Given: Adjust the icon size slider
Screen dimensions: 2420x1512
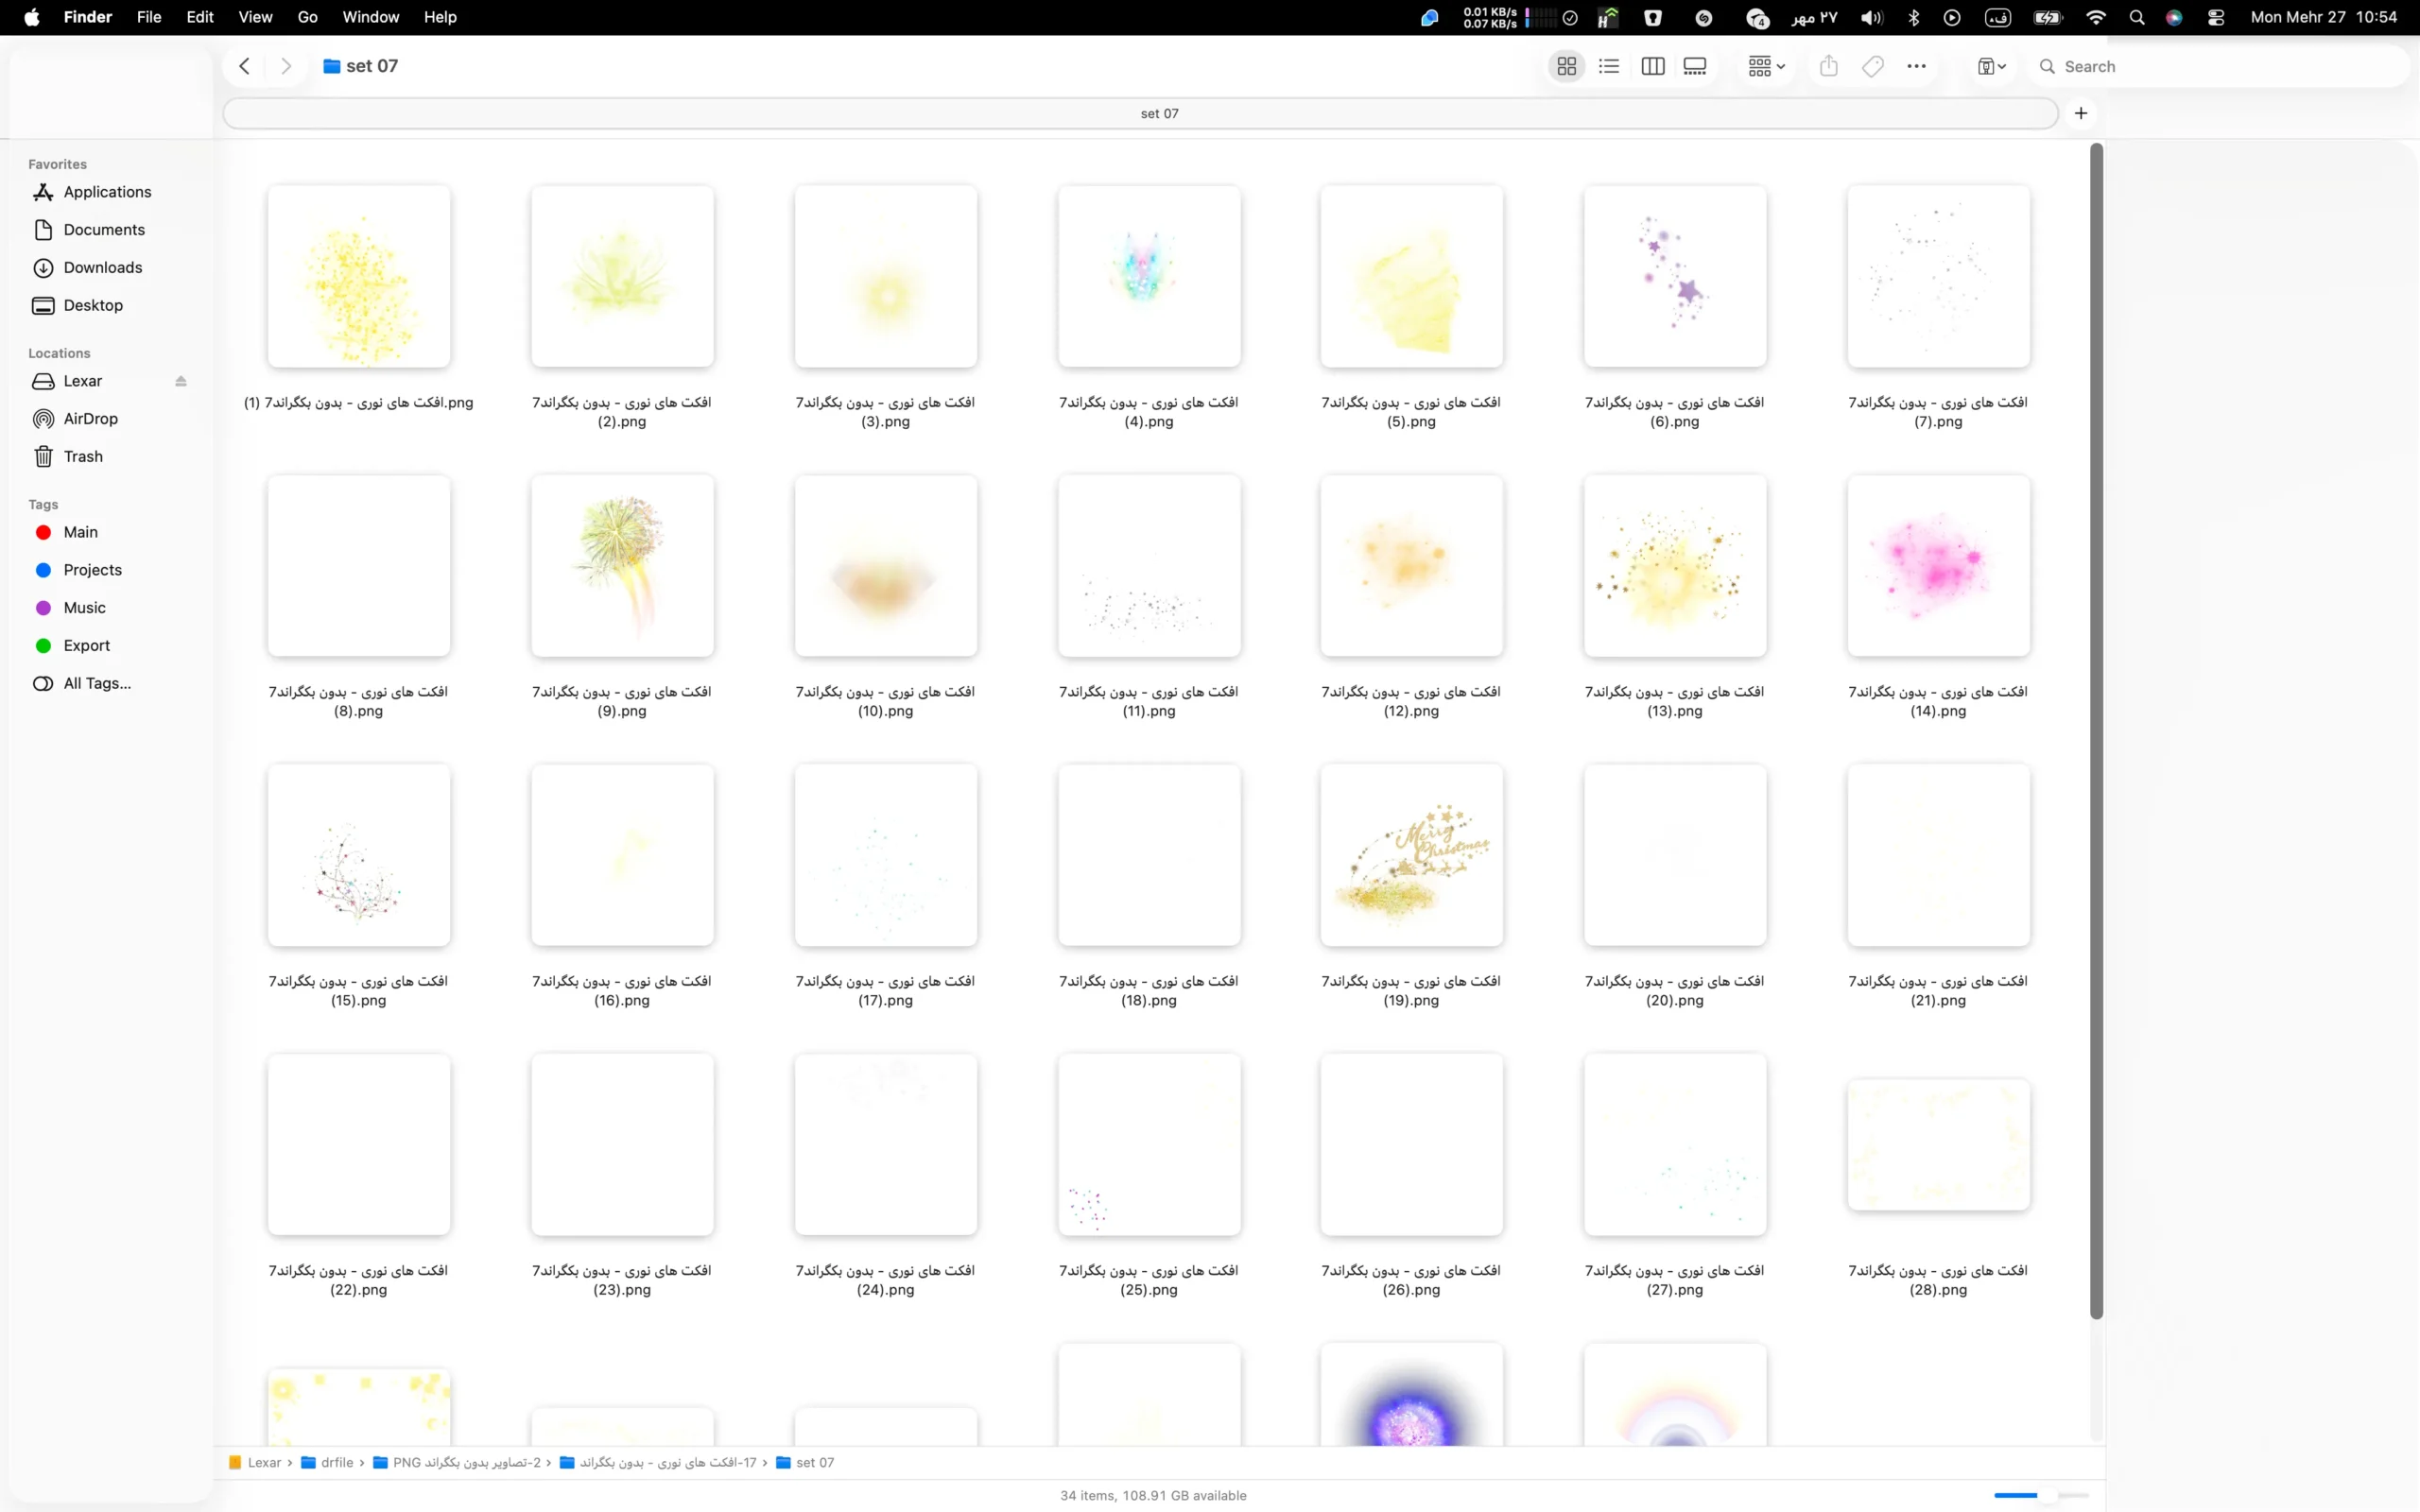Looking at the screenshot, I should [x=2041, y=1495].
